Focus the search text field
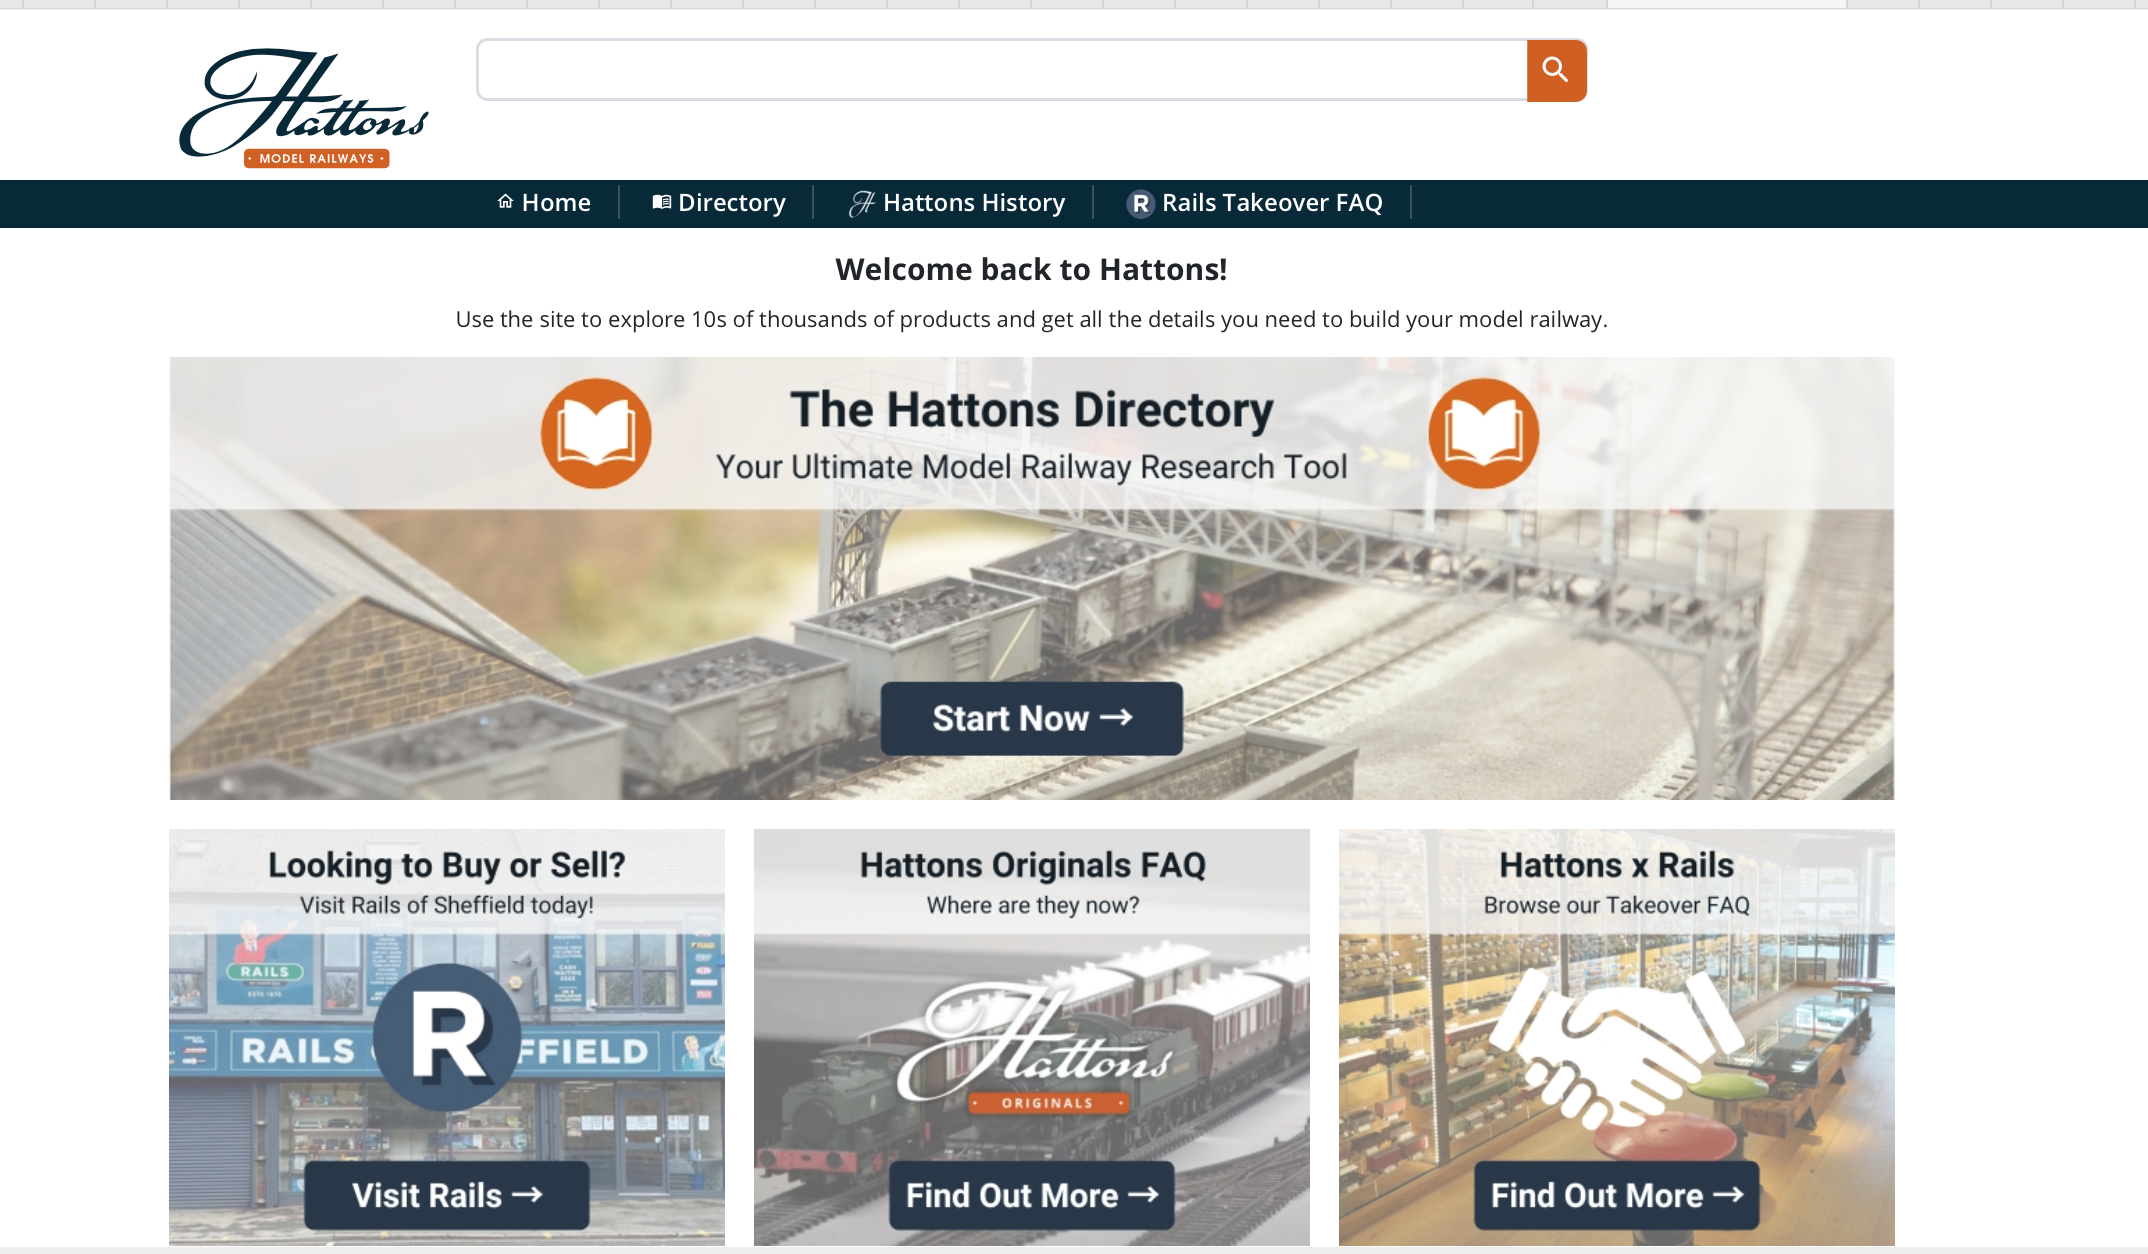The image size is (2148, 1254). click(x=1001, y=70)
